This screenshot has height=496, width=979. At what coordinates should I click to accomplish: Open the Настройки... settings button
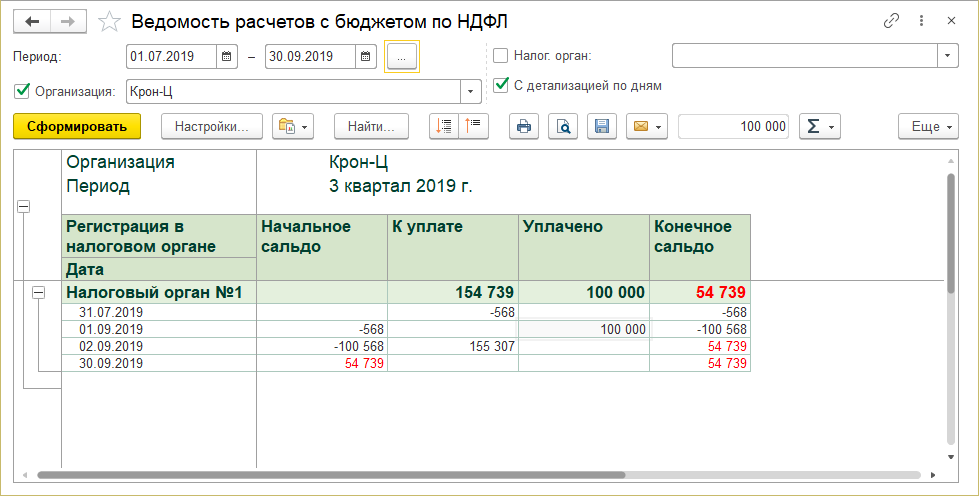(211, 126)
